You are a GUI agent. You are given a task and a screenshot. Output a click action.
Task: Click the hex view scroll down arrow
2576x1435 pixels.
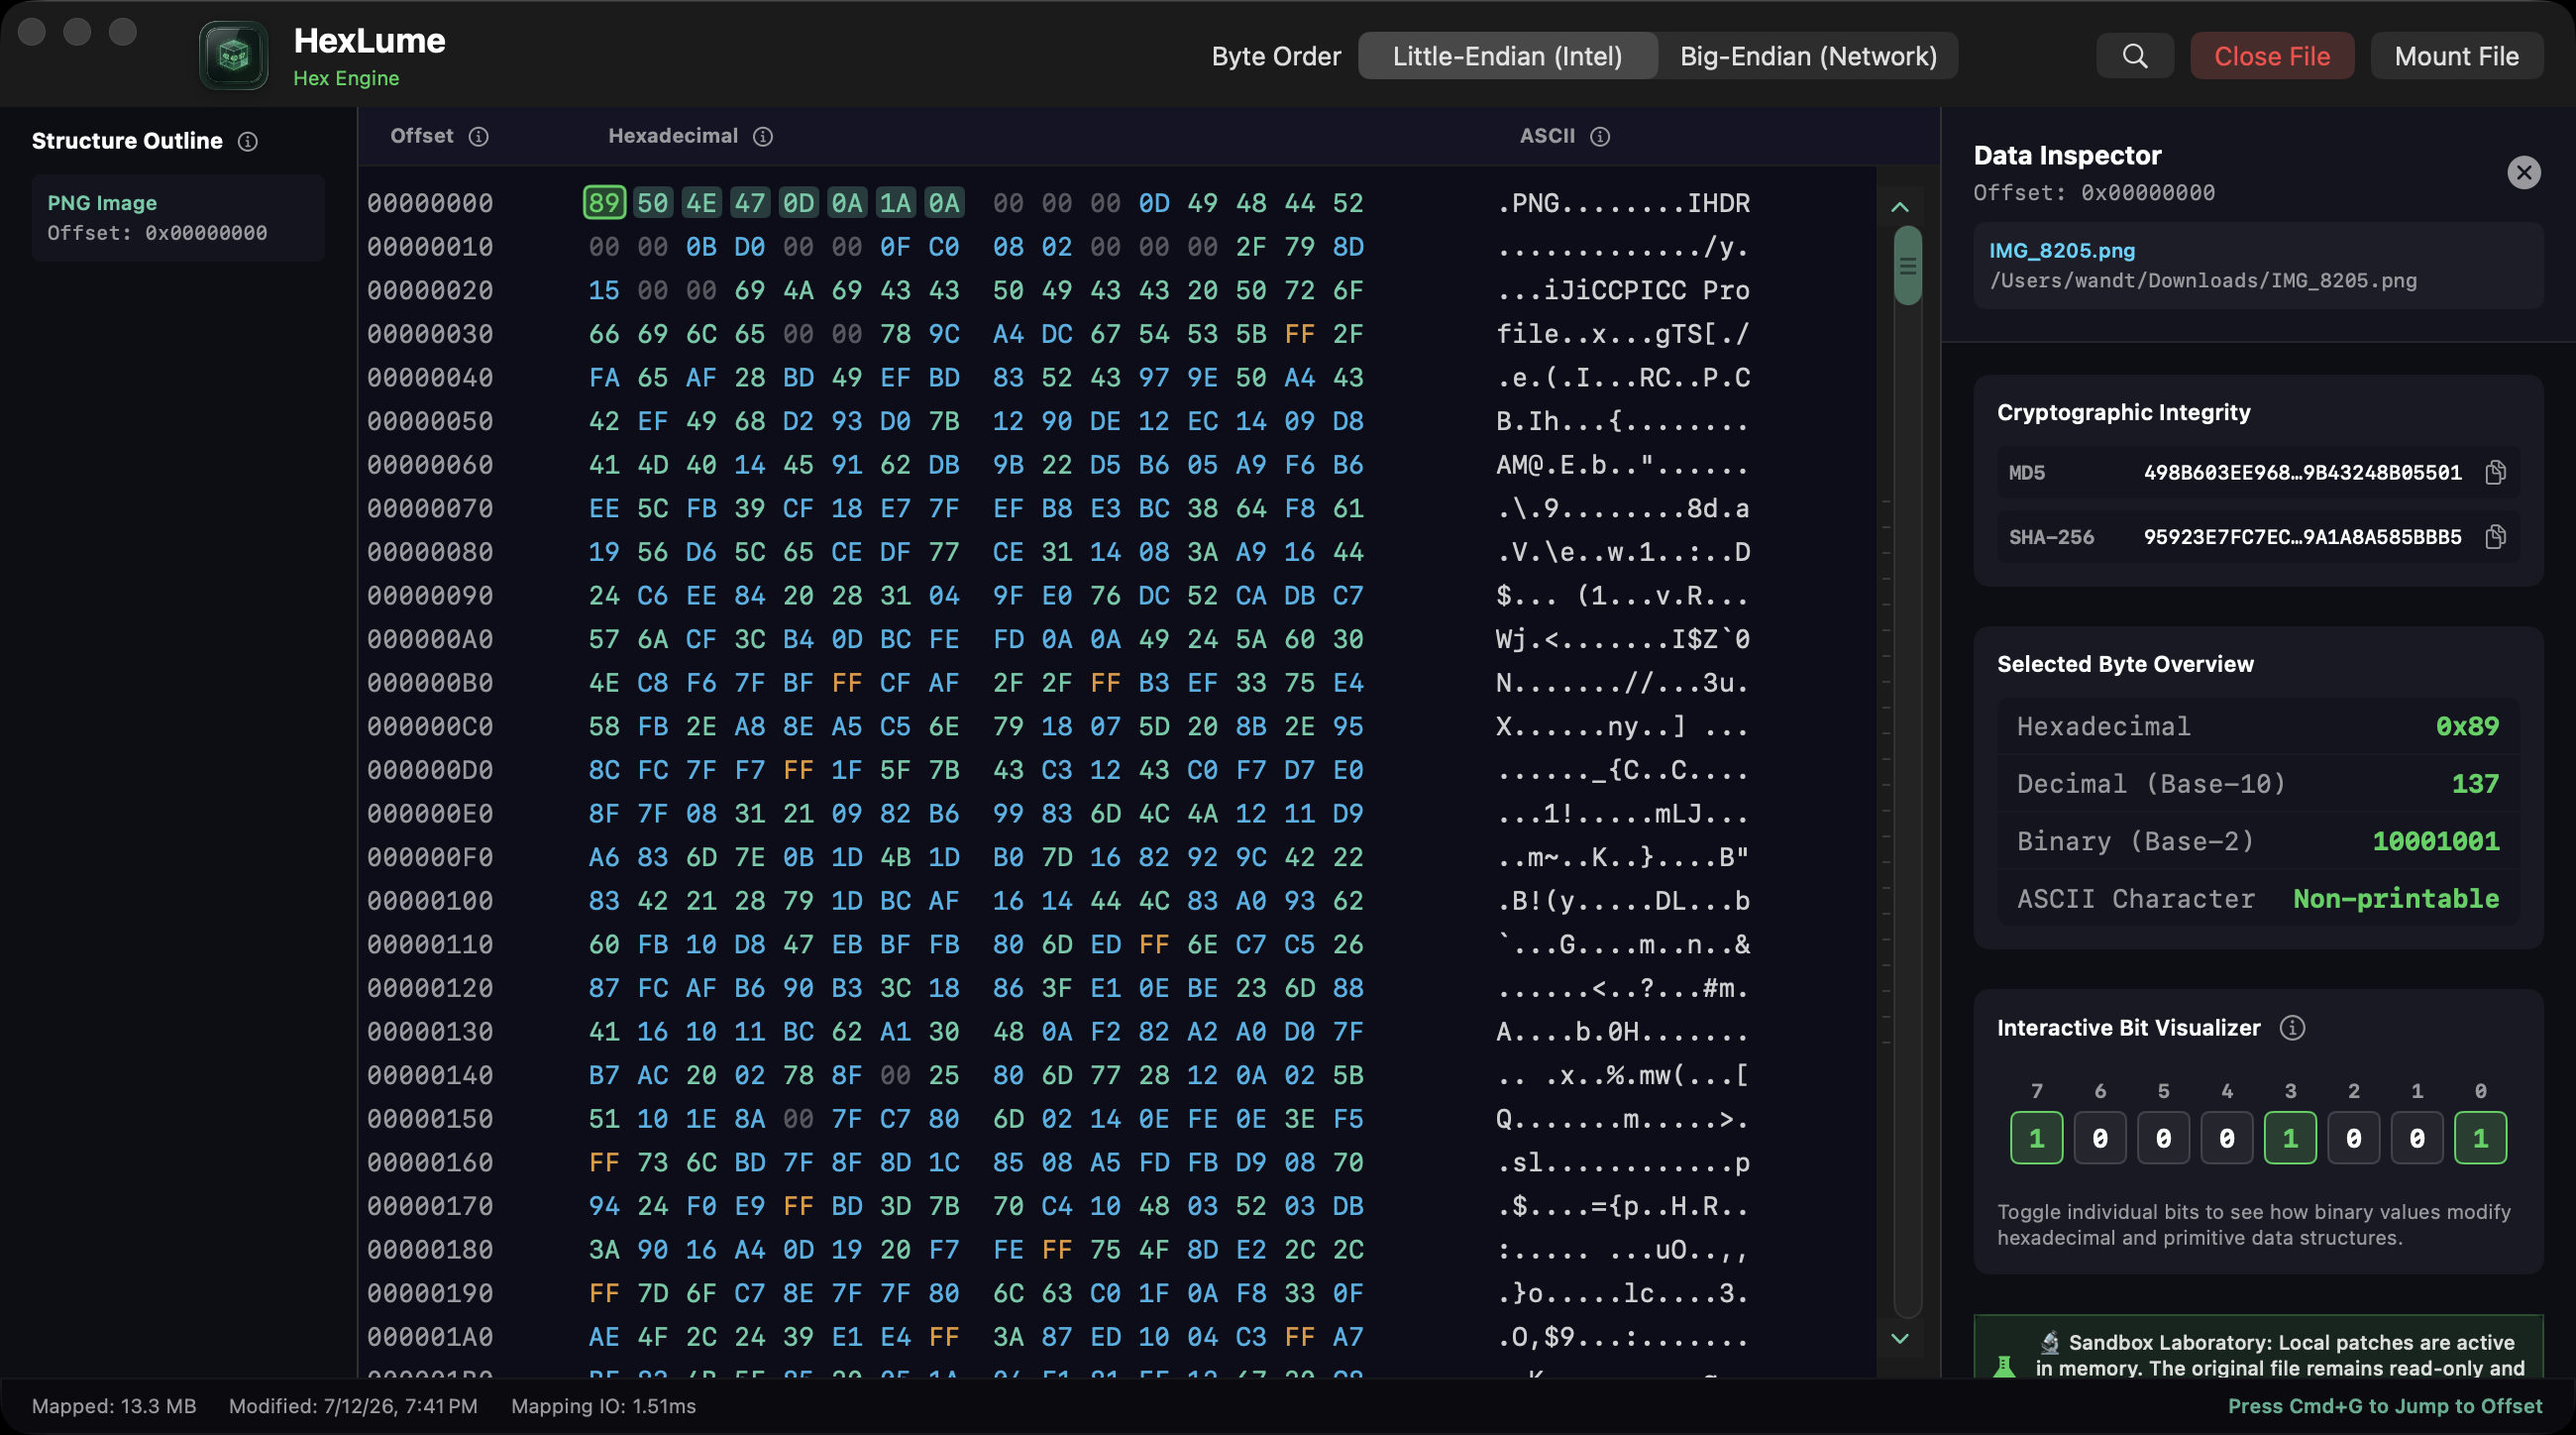(x=1900, y=1338)
